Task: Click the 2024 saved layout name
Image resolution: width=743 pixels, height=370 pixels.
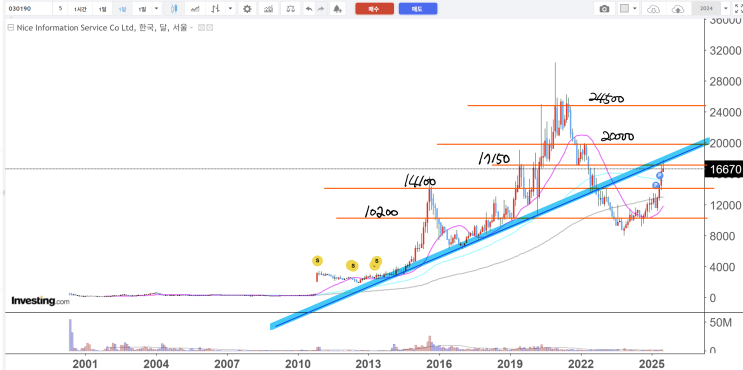Action: pos(706,9)
